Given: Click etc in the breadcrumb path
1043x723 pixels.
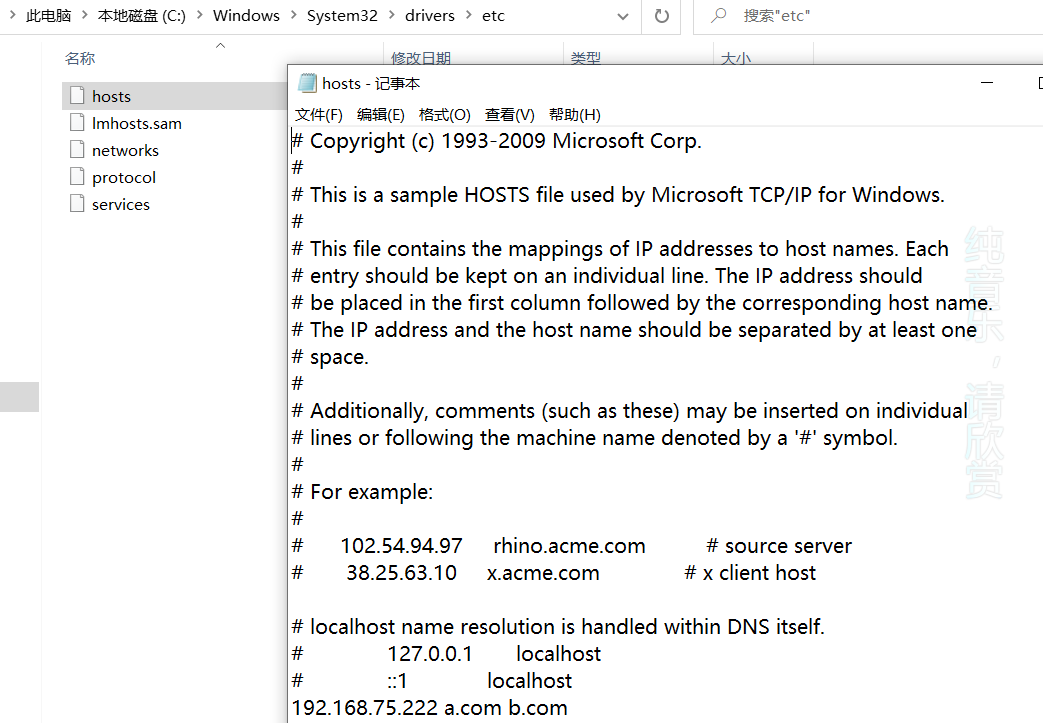Looking at the screenshot, I should point(494,15).
